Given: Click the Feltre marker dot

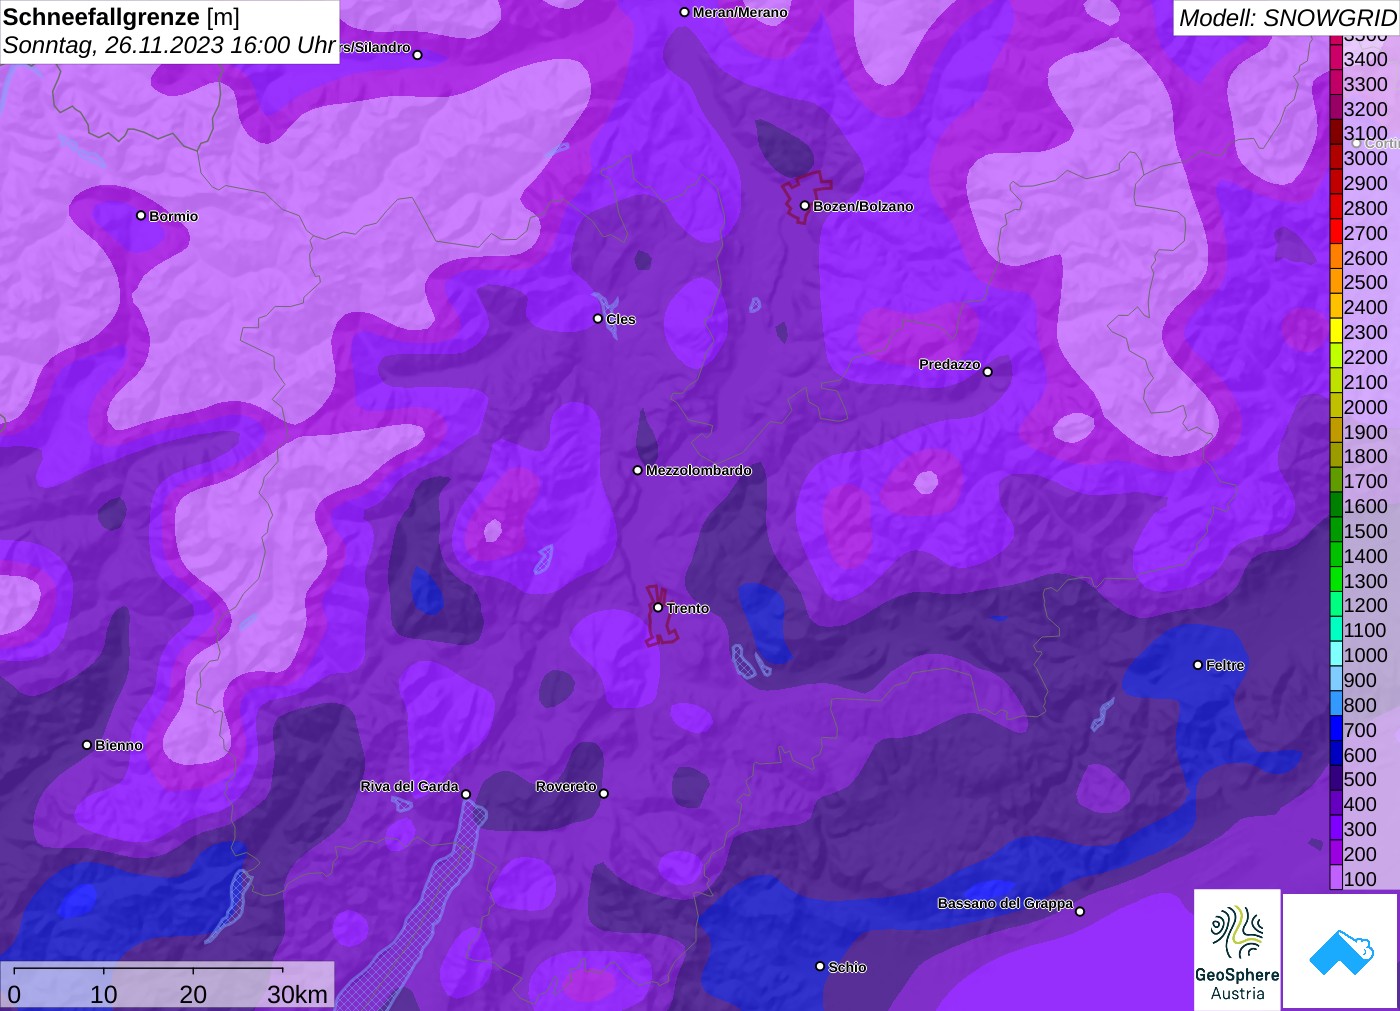Looking at the screenshot, I should (x=1198, y=664).
